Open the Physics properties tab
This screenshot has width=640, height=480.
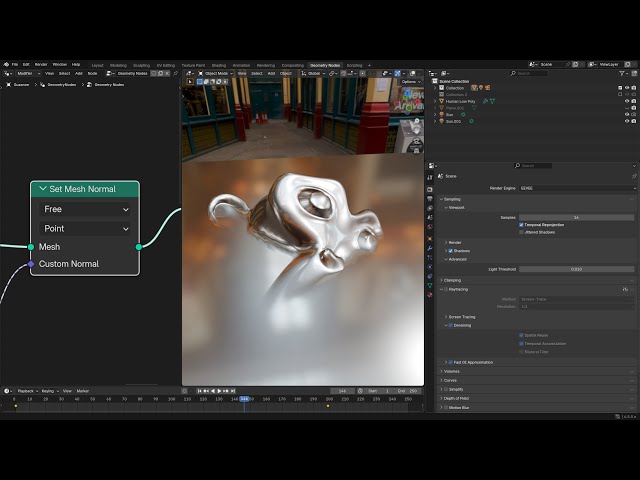pyautogui.click(x=430, y=267)
